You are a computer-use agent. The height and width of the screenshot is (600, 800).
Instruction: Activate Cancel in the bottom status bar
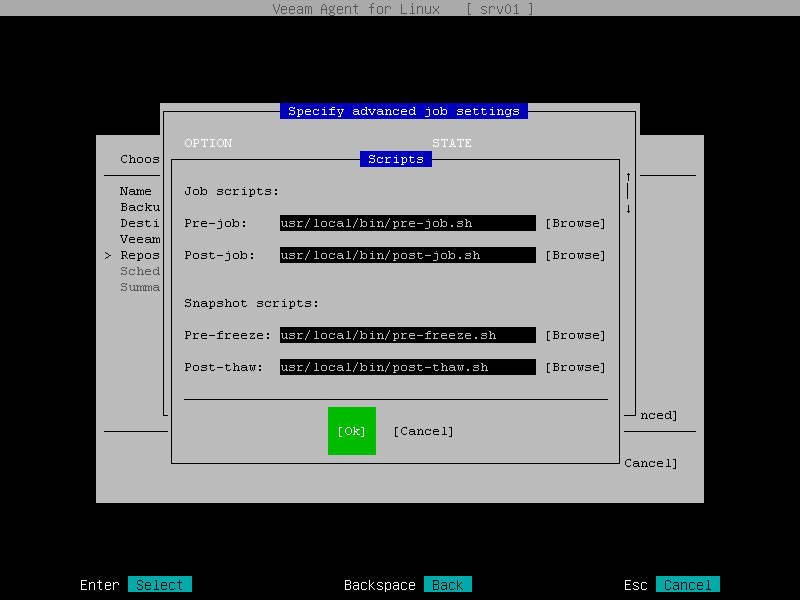point(687,584)
